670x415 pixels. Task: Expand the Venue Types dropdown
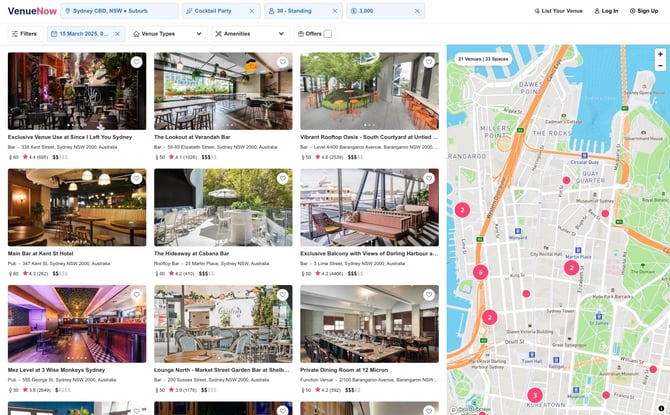(171, 33)
